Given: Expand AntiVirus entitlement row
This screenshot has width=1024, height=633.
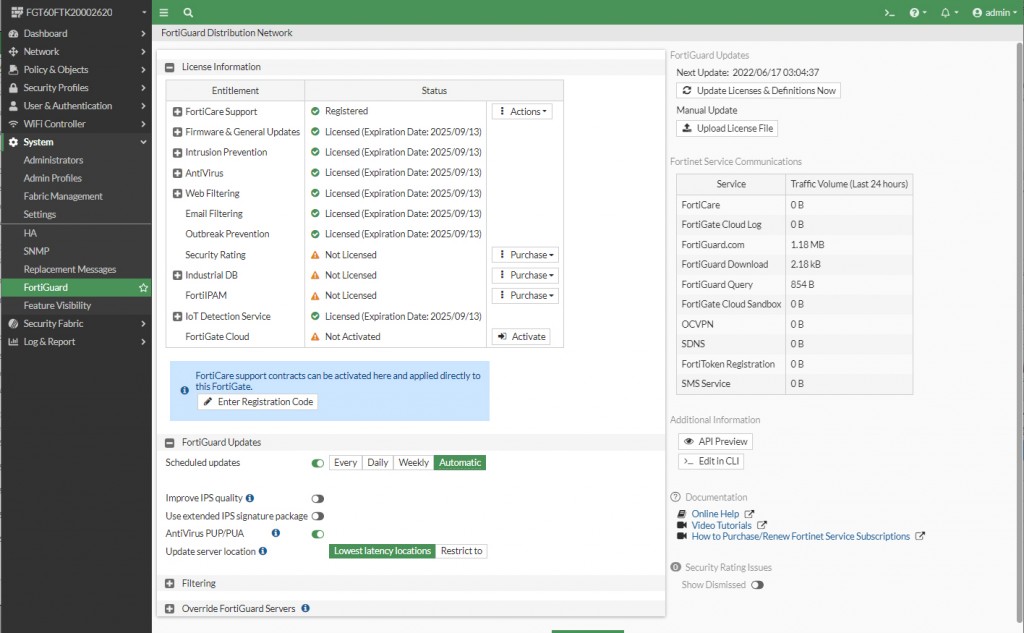Looking at the screenshot, I should [177, 173].
